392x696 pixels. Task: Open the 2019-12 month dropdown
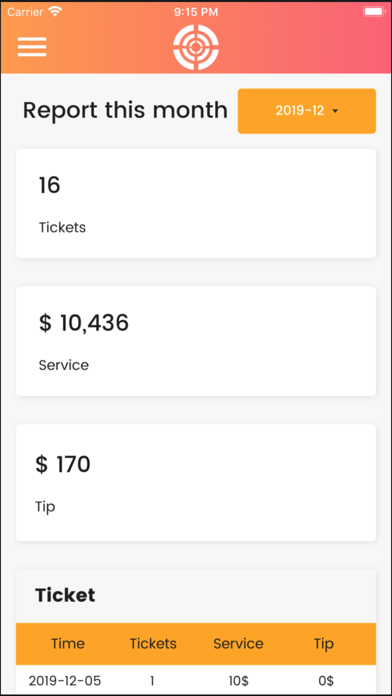tap(307, 111)
